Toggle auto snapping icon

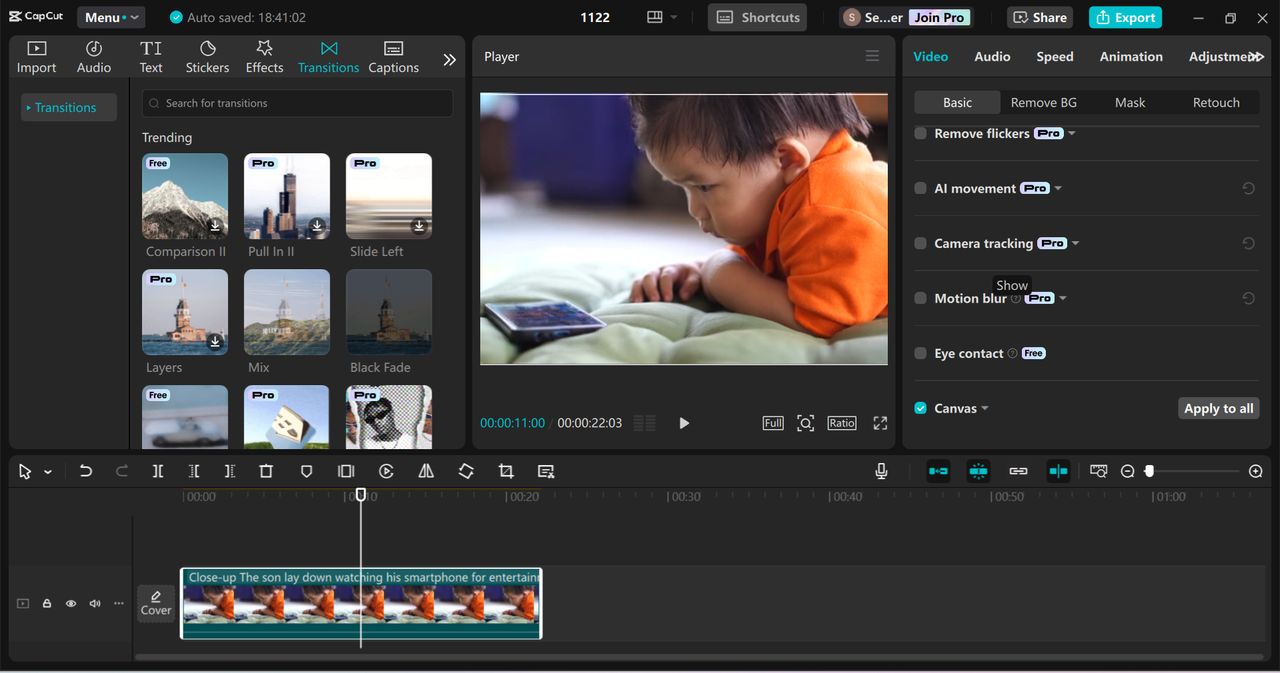point(978,471)
